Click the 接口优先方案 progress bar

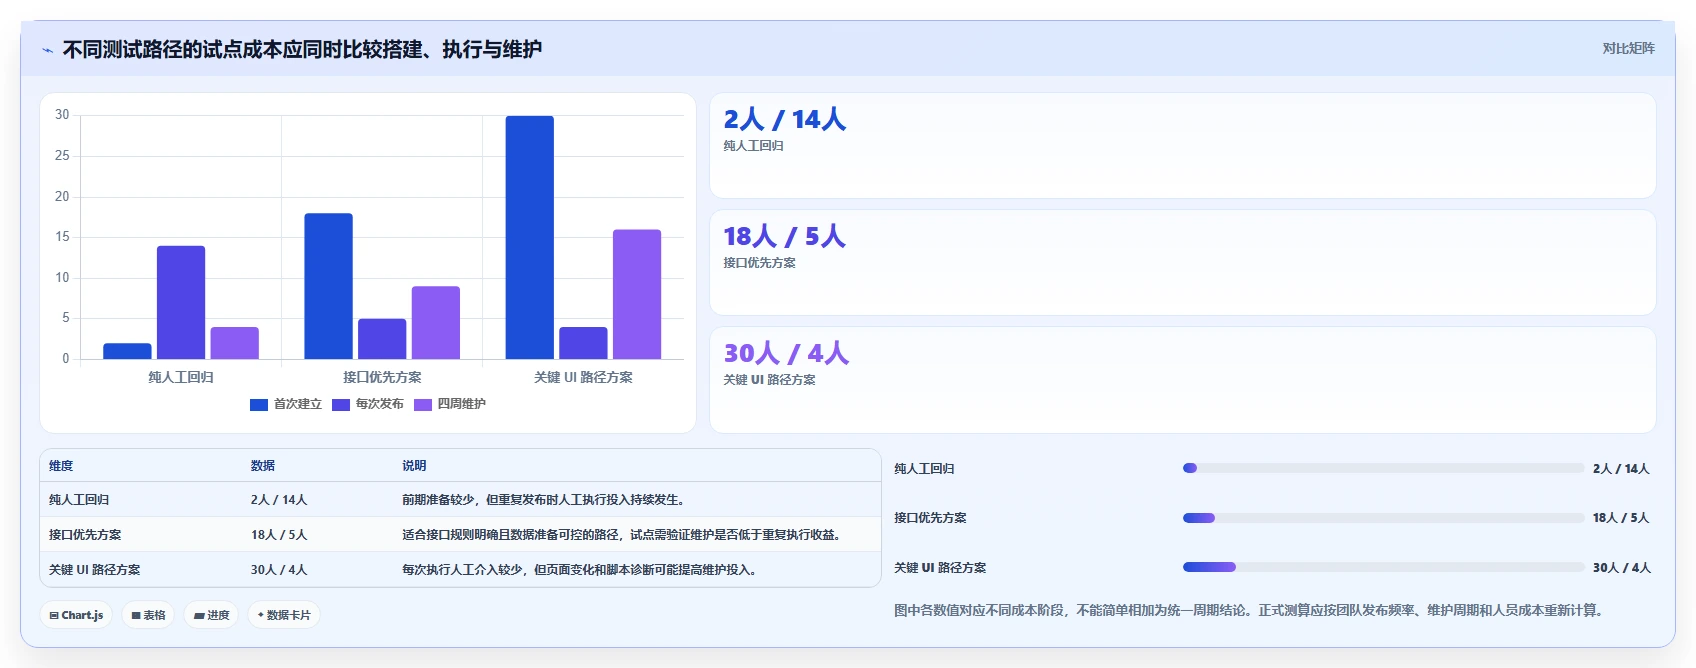(x=1384, y=518)
